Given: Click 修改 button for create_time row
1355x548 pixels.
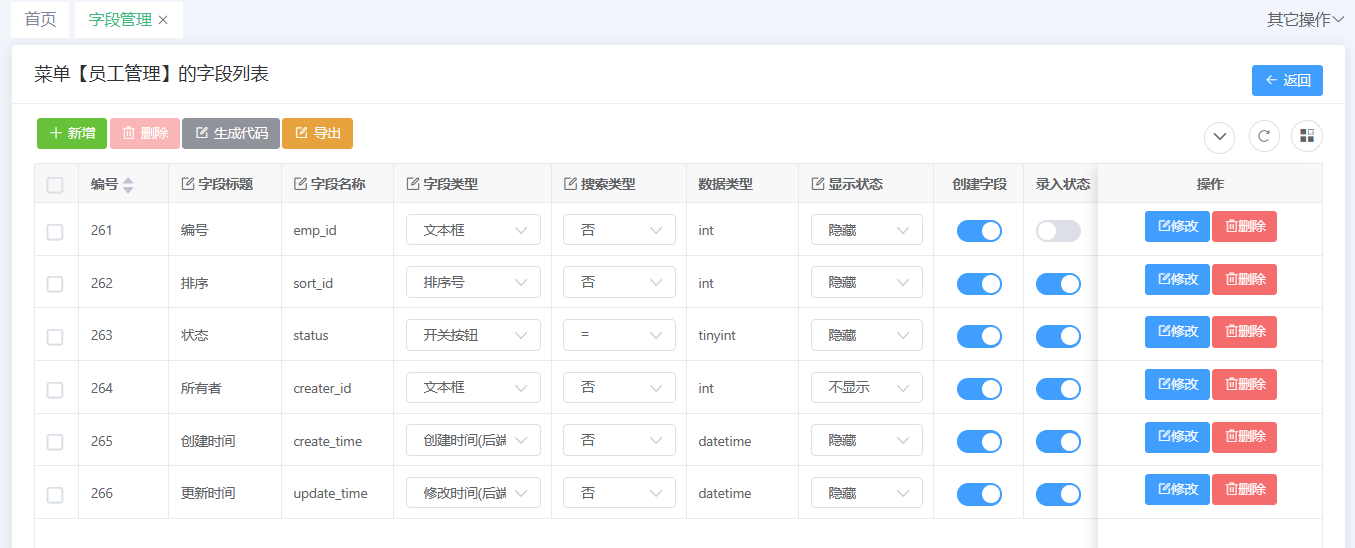Looking at the screenshot, I should (1177, 437).
